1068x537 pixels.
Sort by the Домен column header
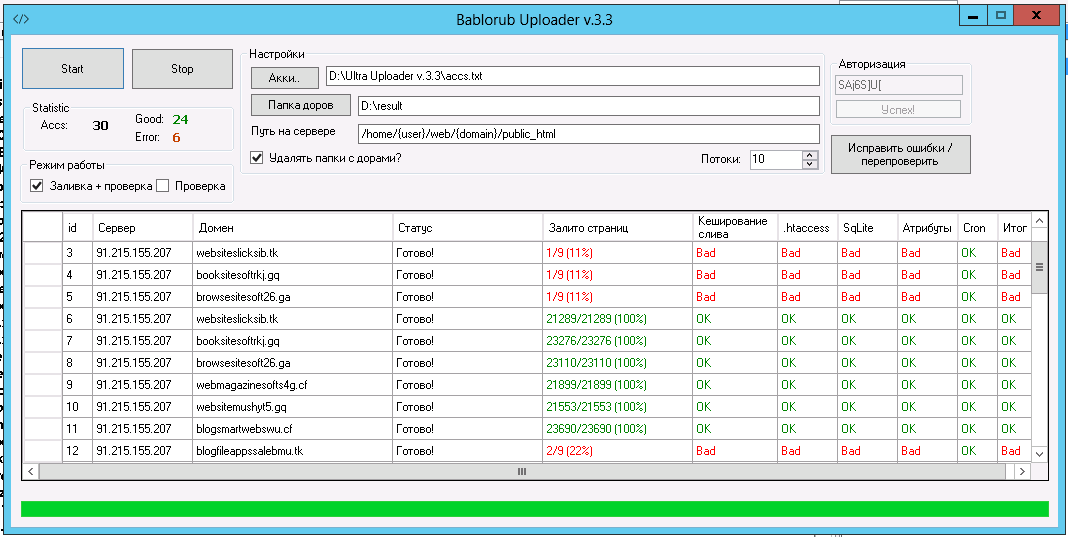tap(292, 228)
